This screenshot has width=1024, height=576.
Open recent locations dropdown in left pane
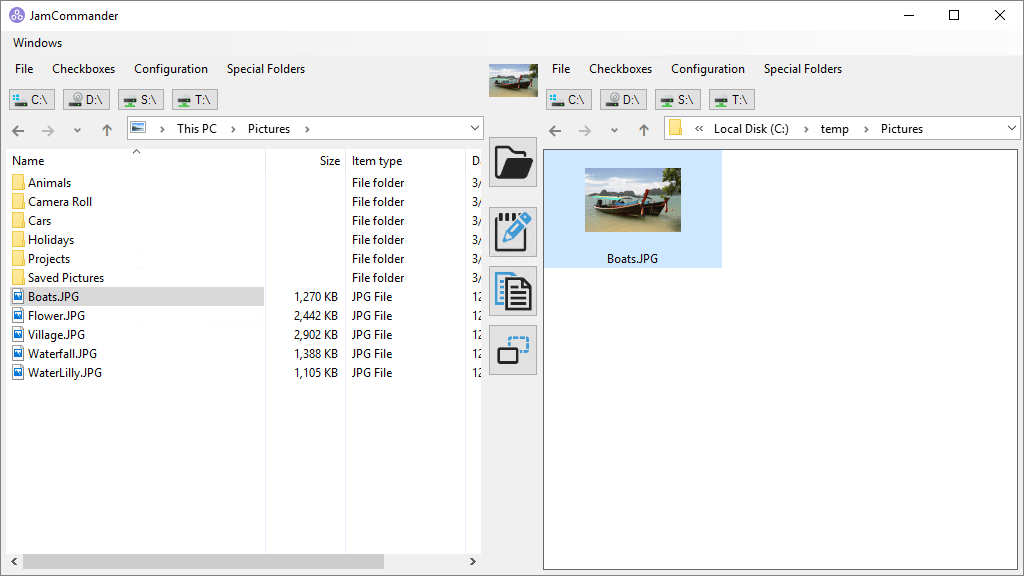[77, 130]
